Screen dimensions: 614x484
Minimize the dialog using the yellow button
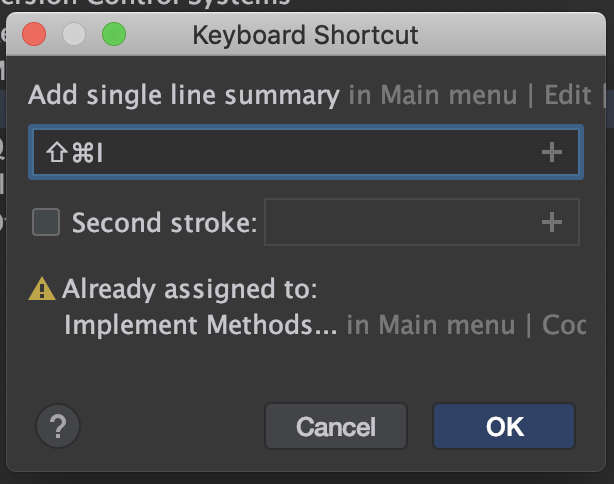click(x=74, y=37)
